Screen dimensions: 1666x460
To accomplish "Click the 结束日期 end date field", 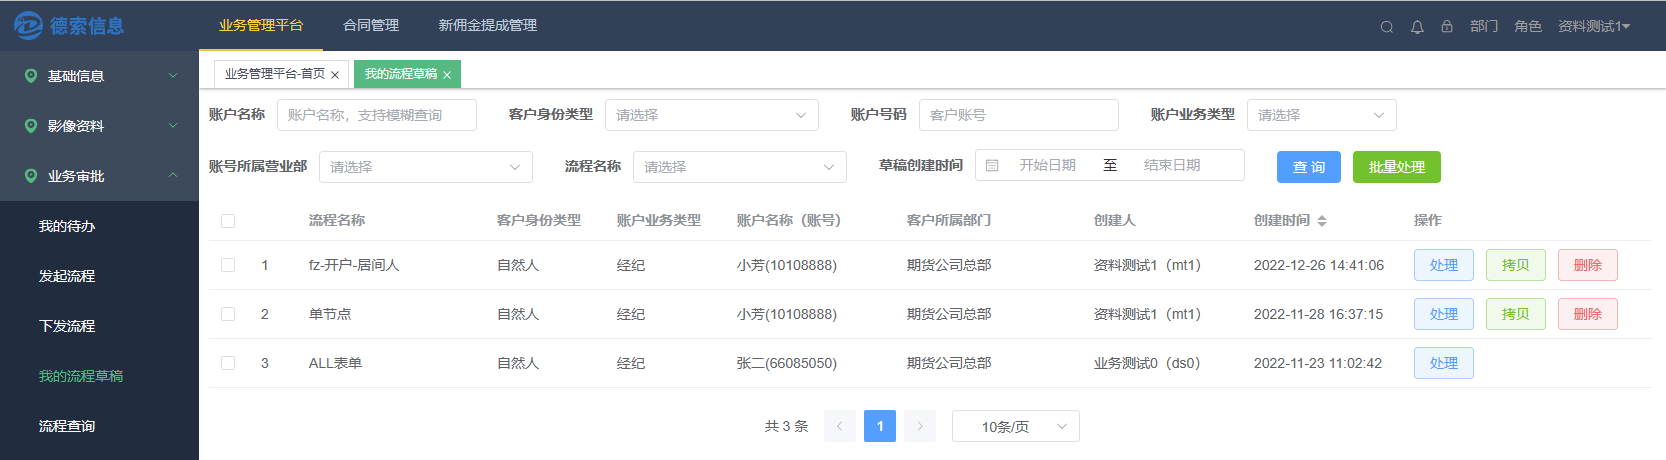I will (1172, 165).
